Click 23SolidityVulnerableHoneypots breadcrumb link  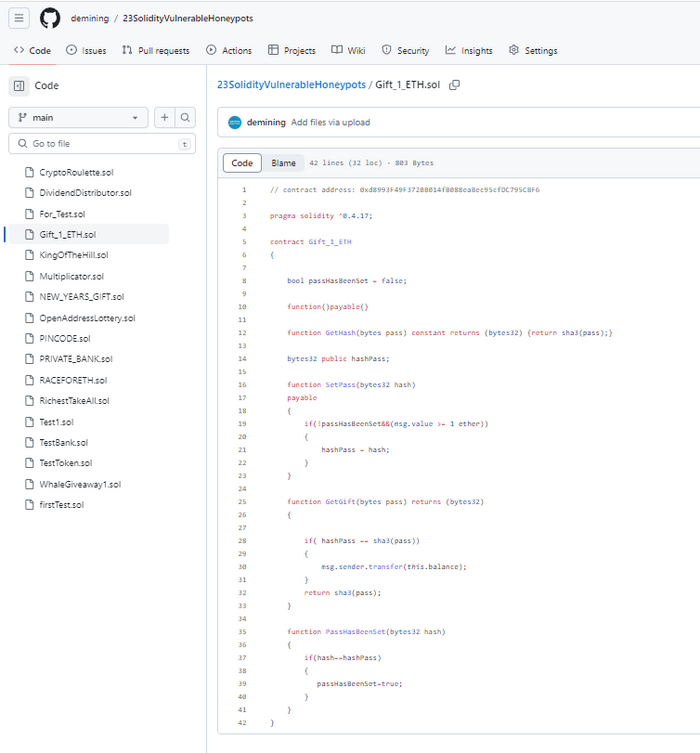pyautogui.click(x=291, y=85)
